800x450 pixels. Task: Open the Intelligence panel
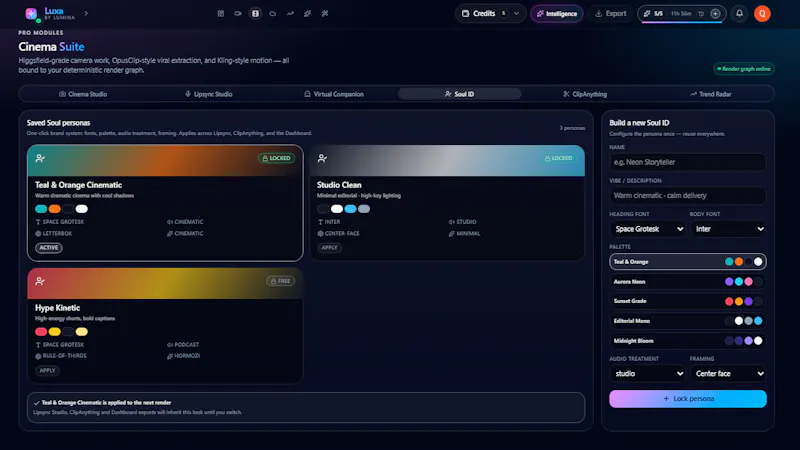pos(557,14)
